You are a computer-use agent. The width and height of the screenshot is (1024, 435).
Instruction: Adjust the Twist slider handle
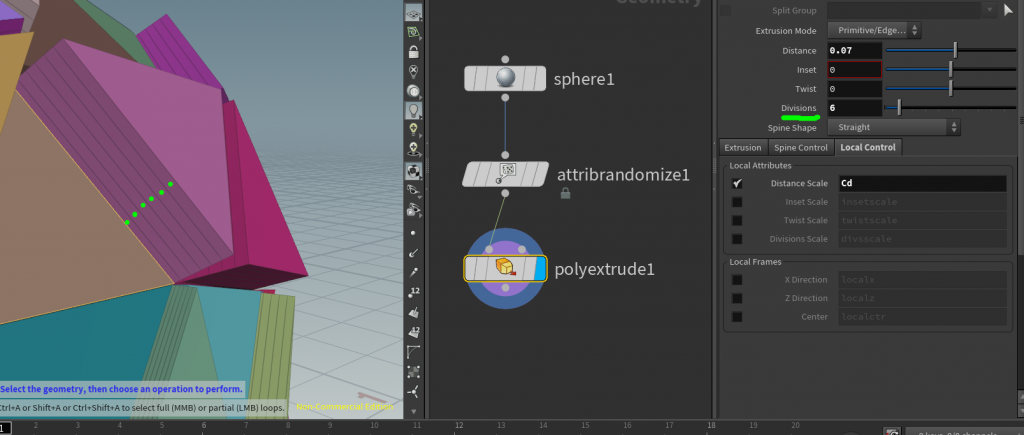coord(950,88)
